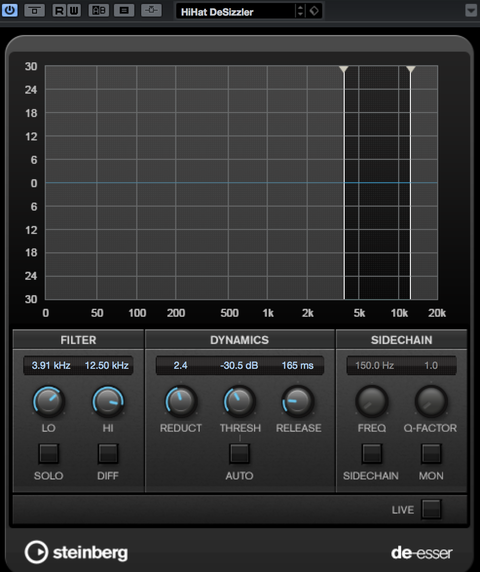
Task: Click the 3.91 kHz LO frequency field
Action: (51, 366)
